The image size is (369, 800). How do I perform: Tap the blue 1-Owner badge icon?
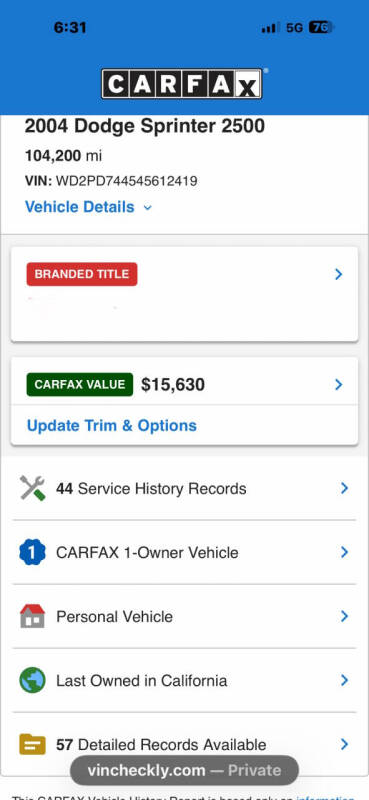pyautogui.click(x=33, y=553)
